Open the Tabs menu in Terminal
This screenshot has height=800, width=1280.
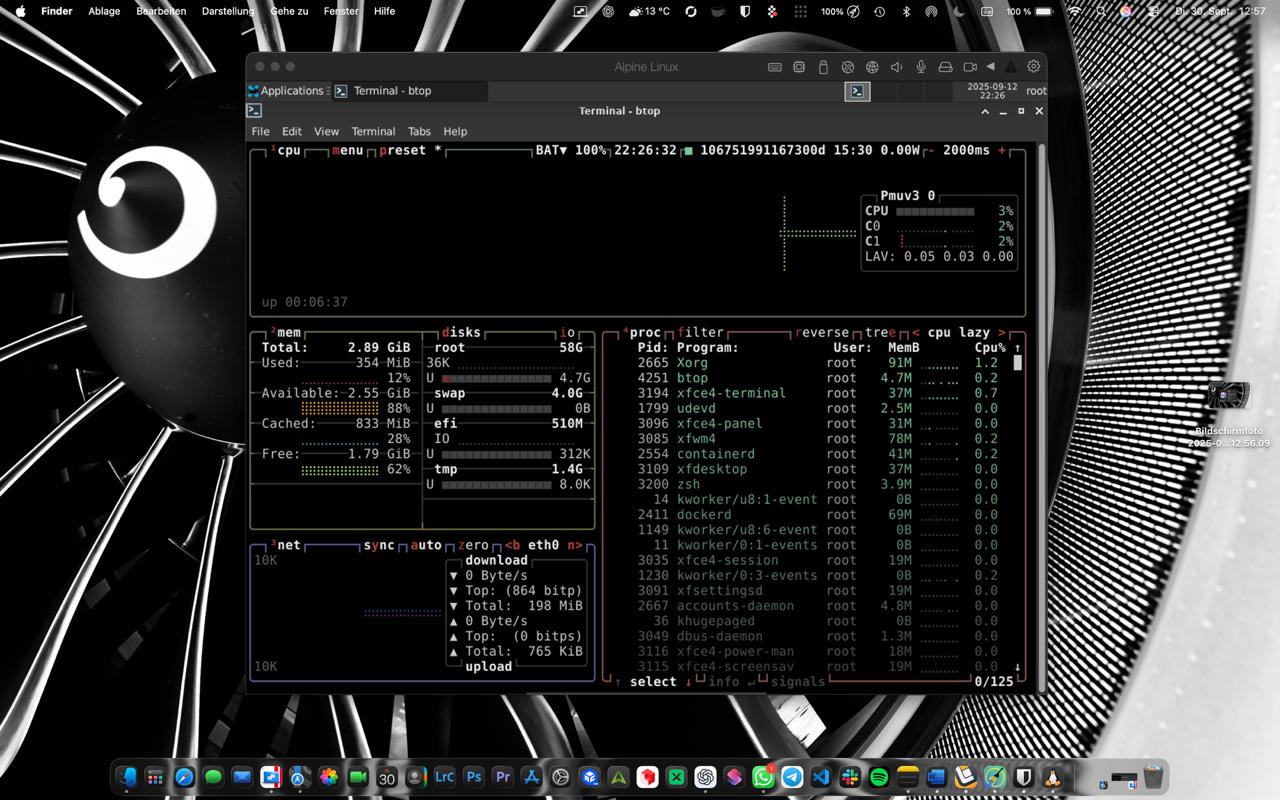pos(419,131)
